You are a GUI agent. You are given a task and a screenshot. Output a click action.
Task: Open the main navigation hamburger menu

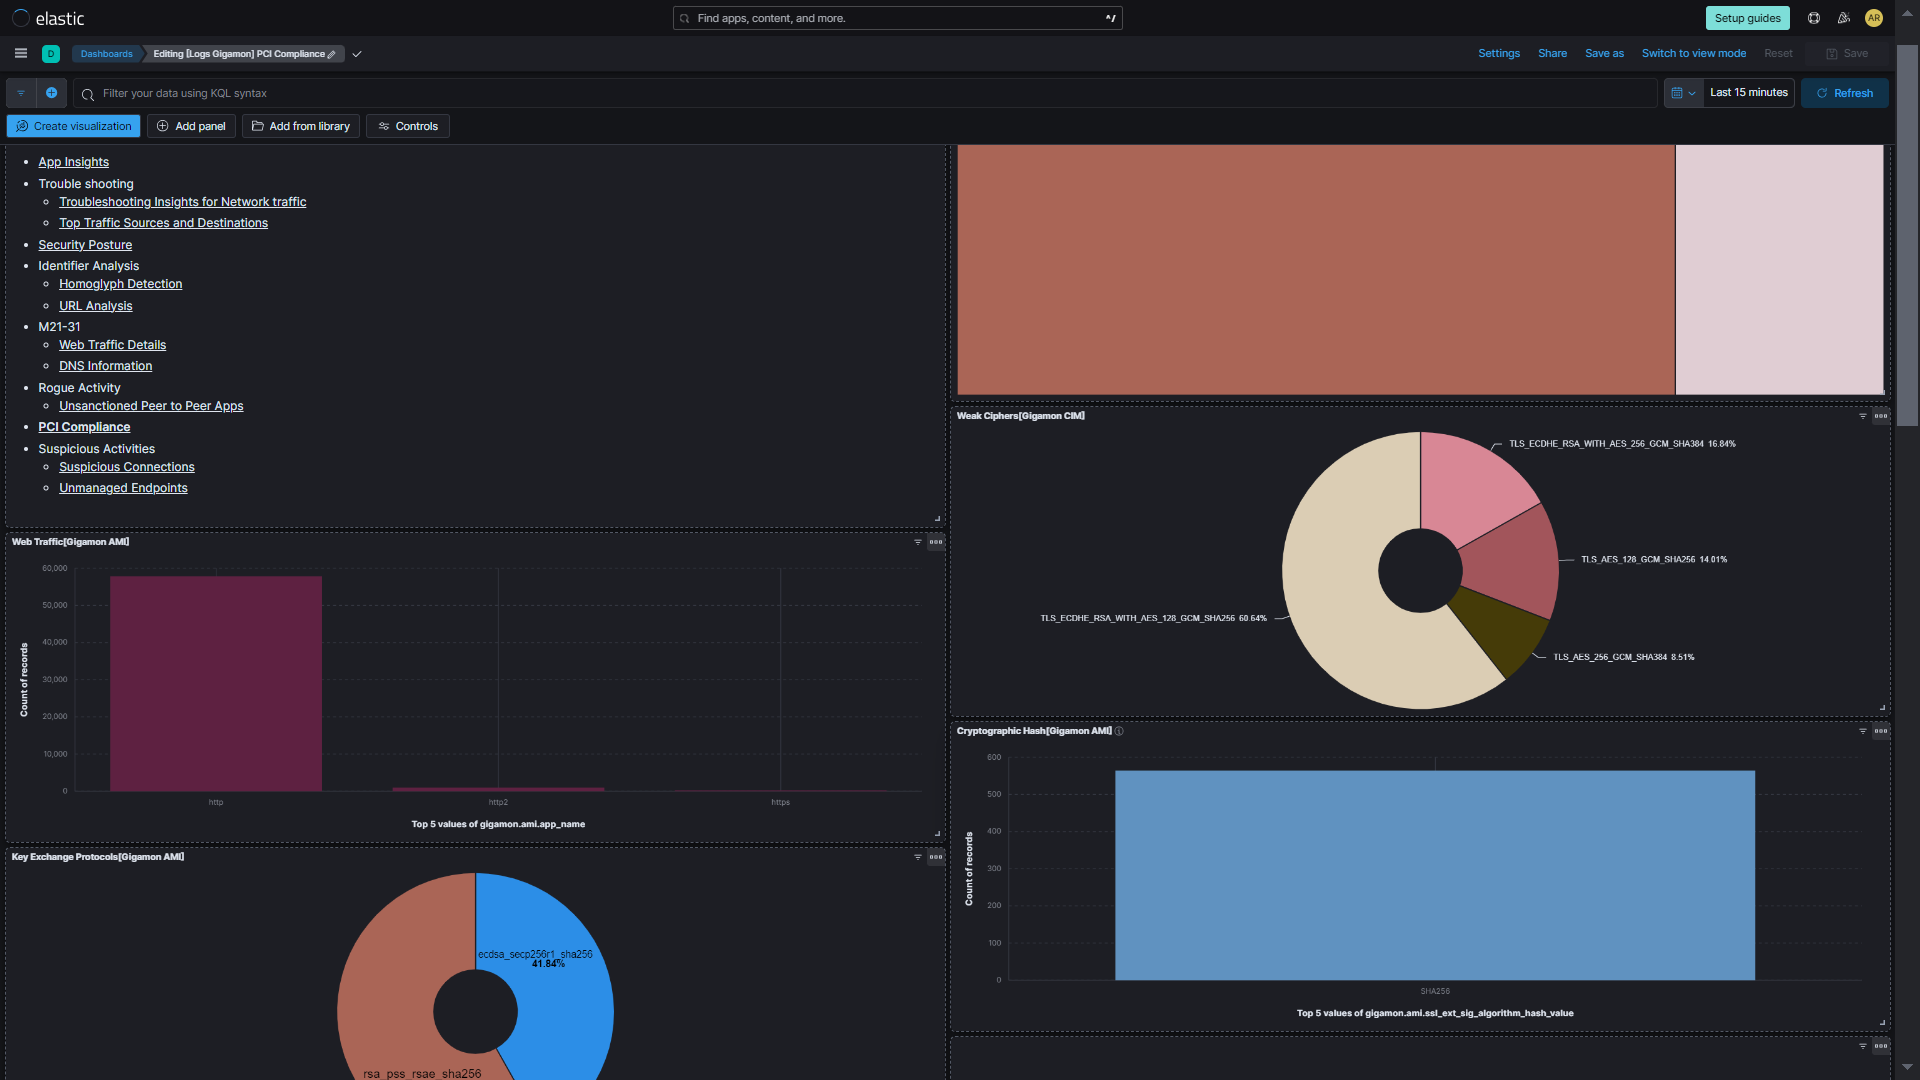pos(20,53)
